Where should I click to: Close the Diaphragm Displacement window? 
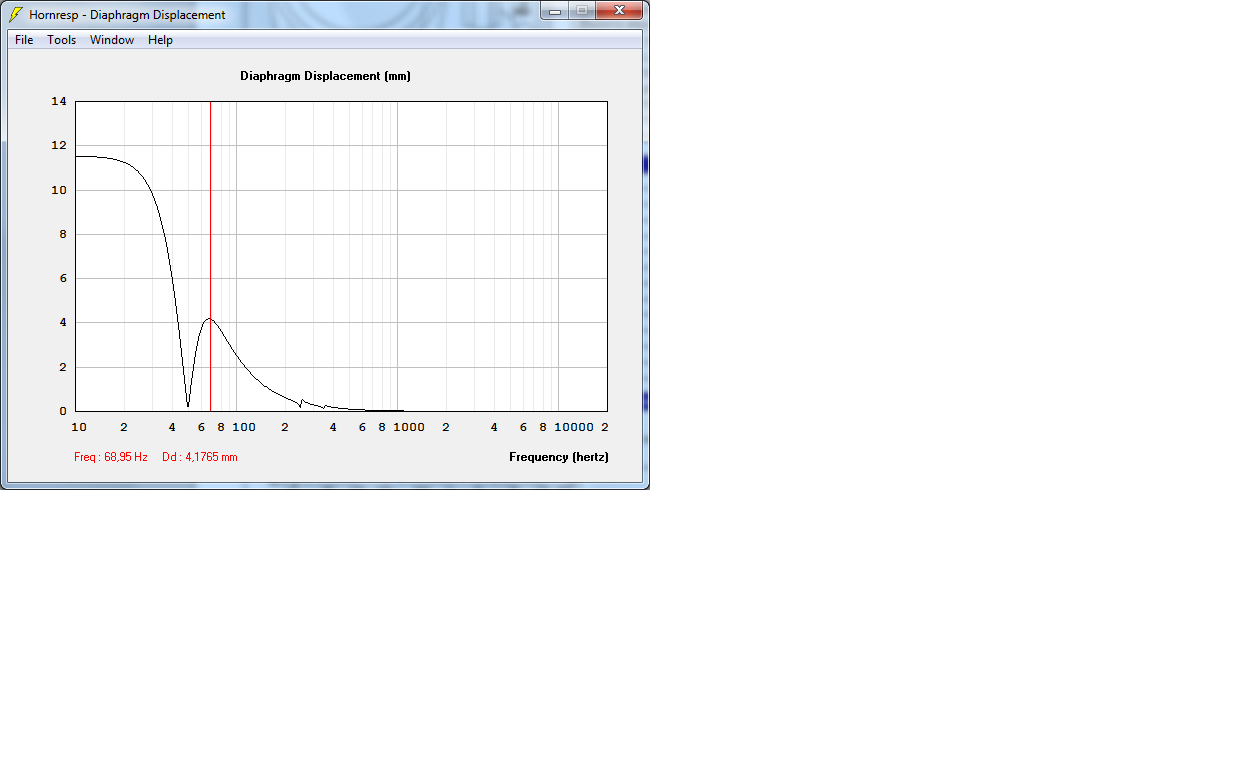click(x=620, y=11)
